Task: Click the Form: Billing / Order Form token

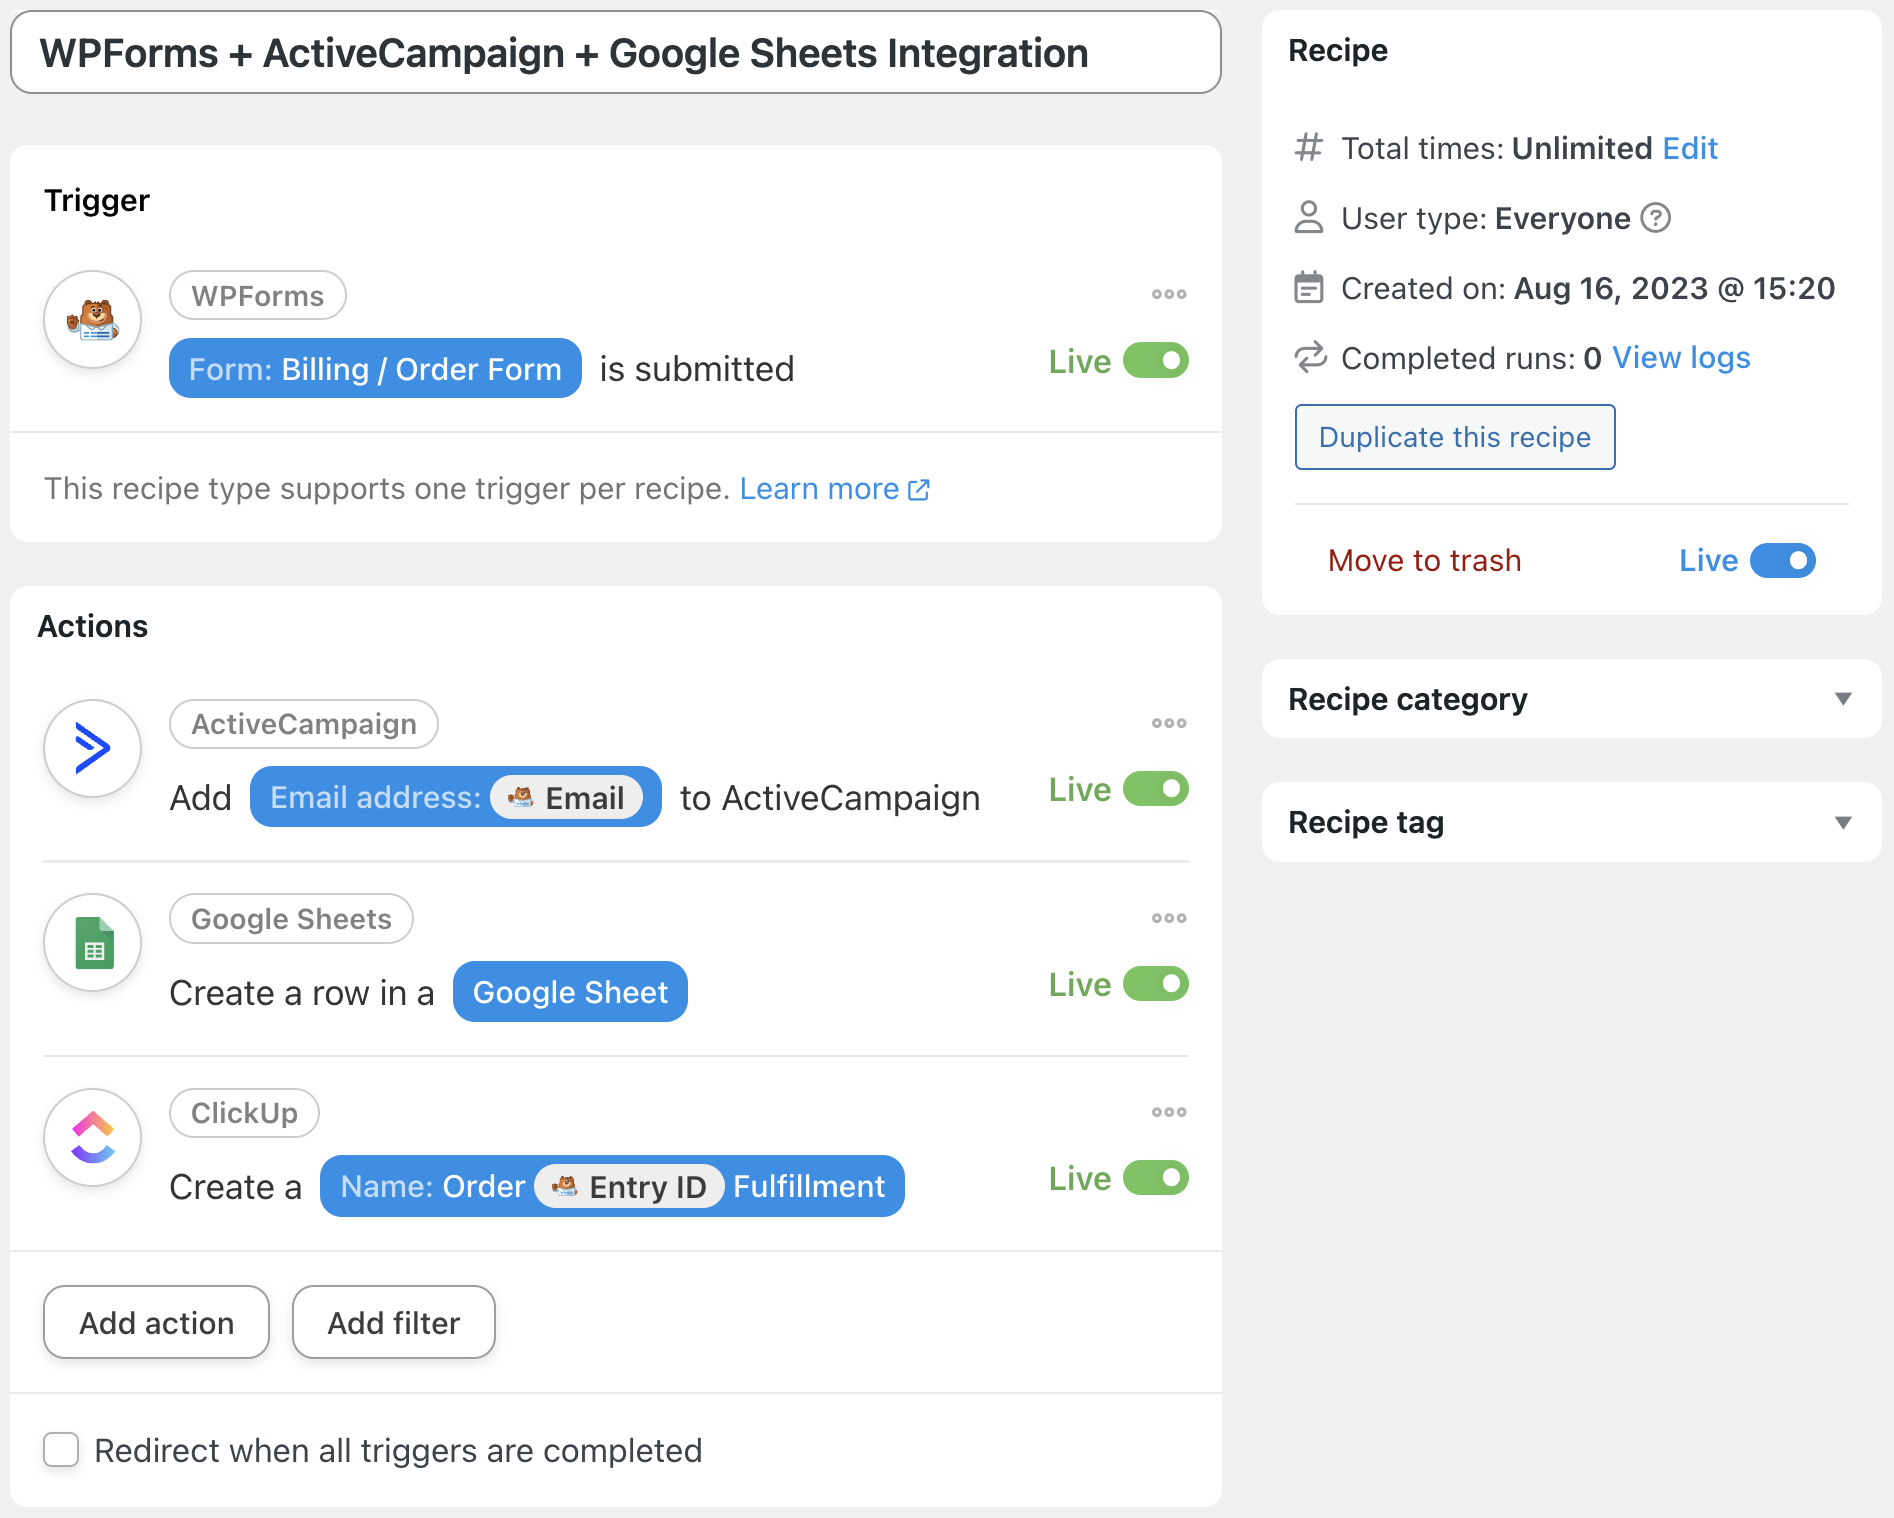Action: pos(375,369)
